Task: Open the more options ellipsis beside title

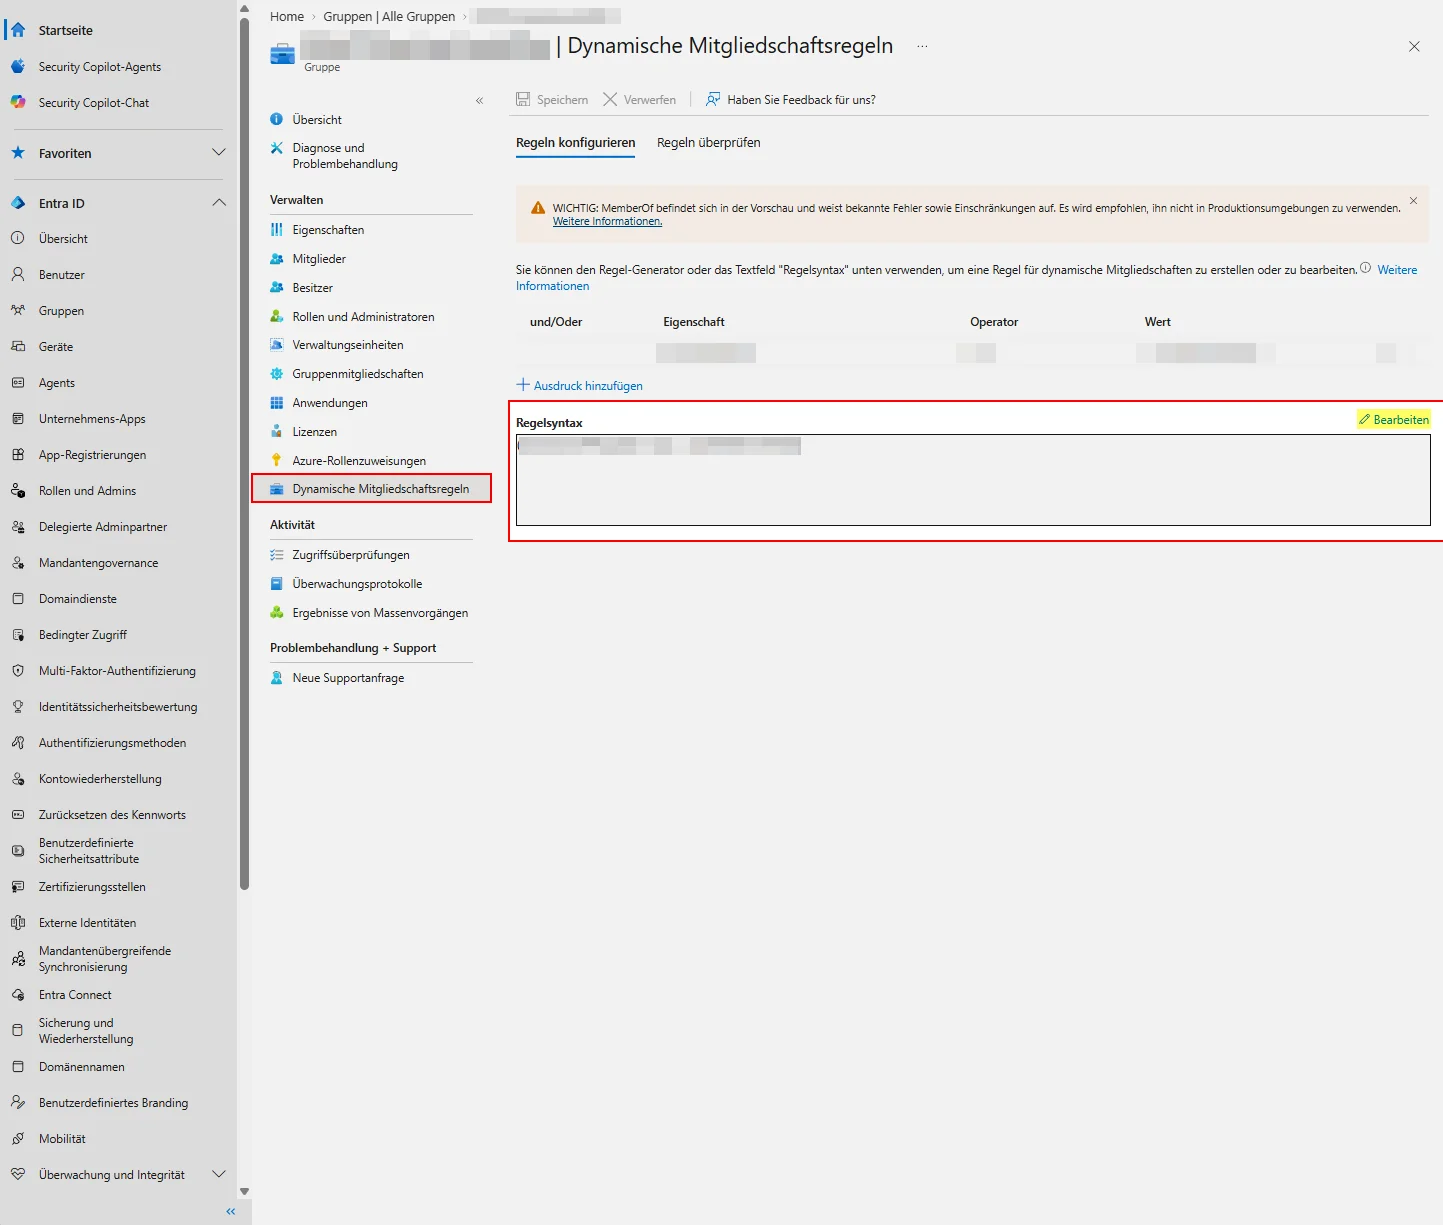Action: point(922,46)
